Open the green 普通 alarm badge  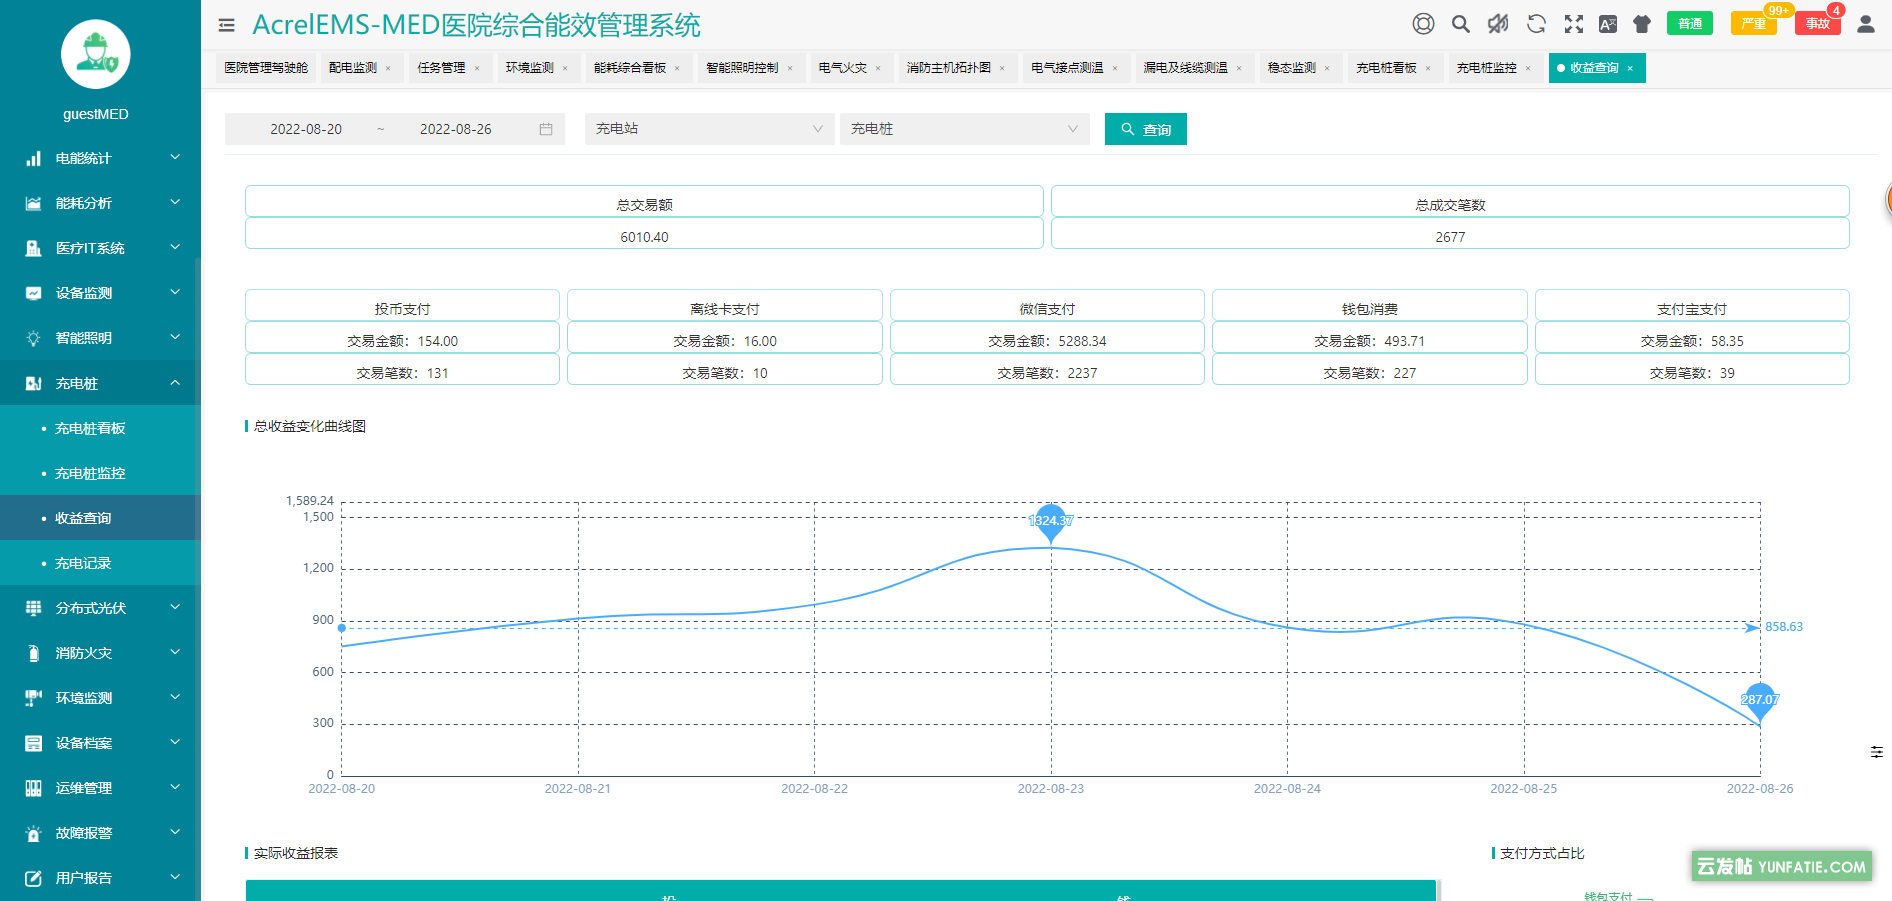tap(1690, 24)
